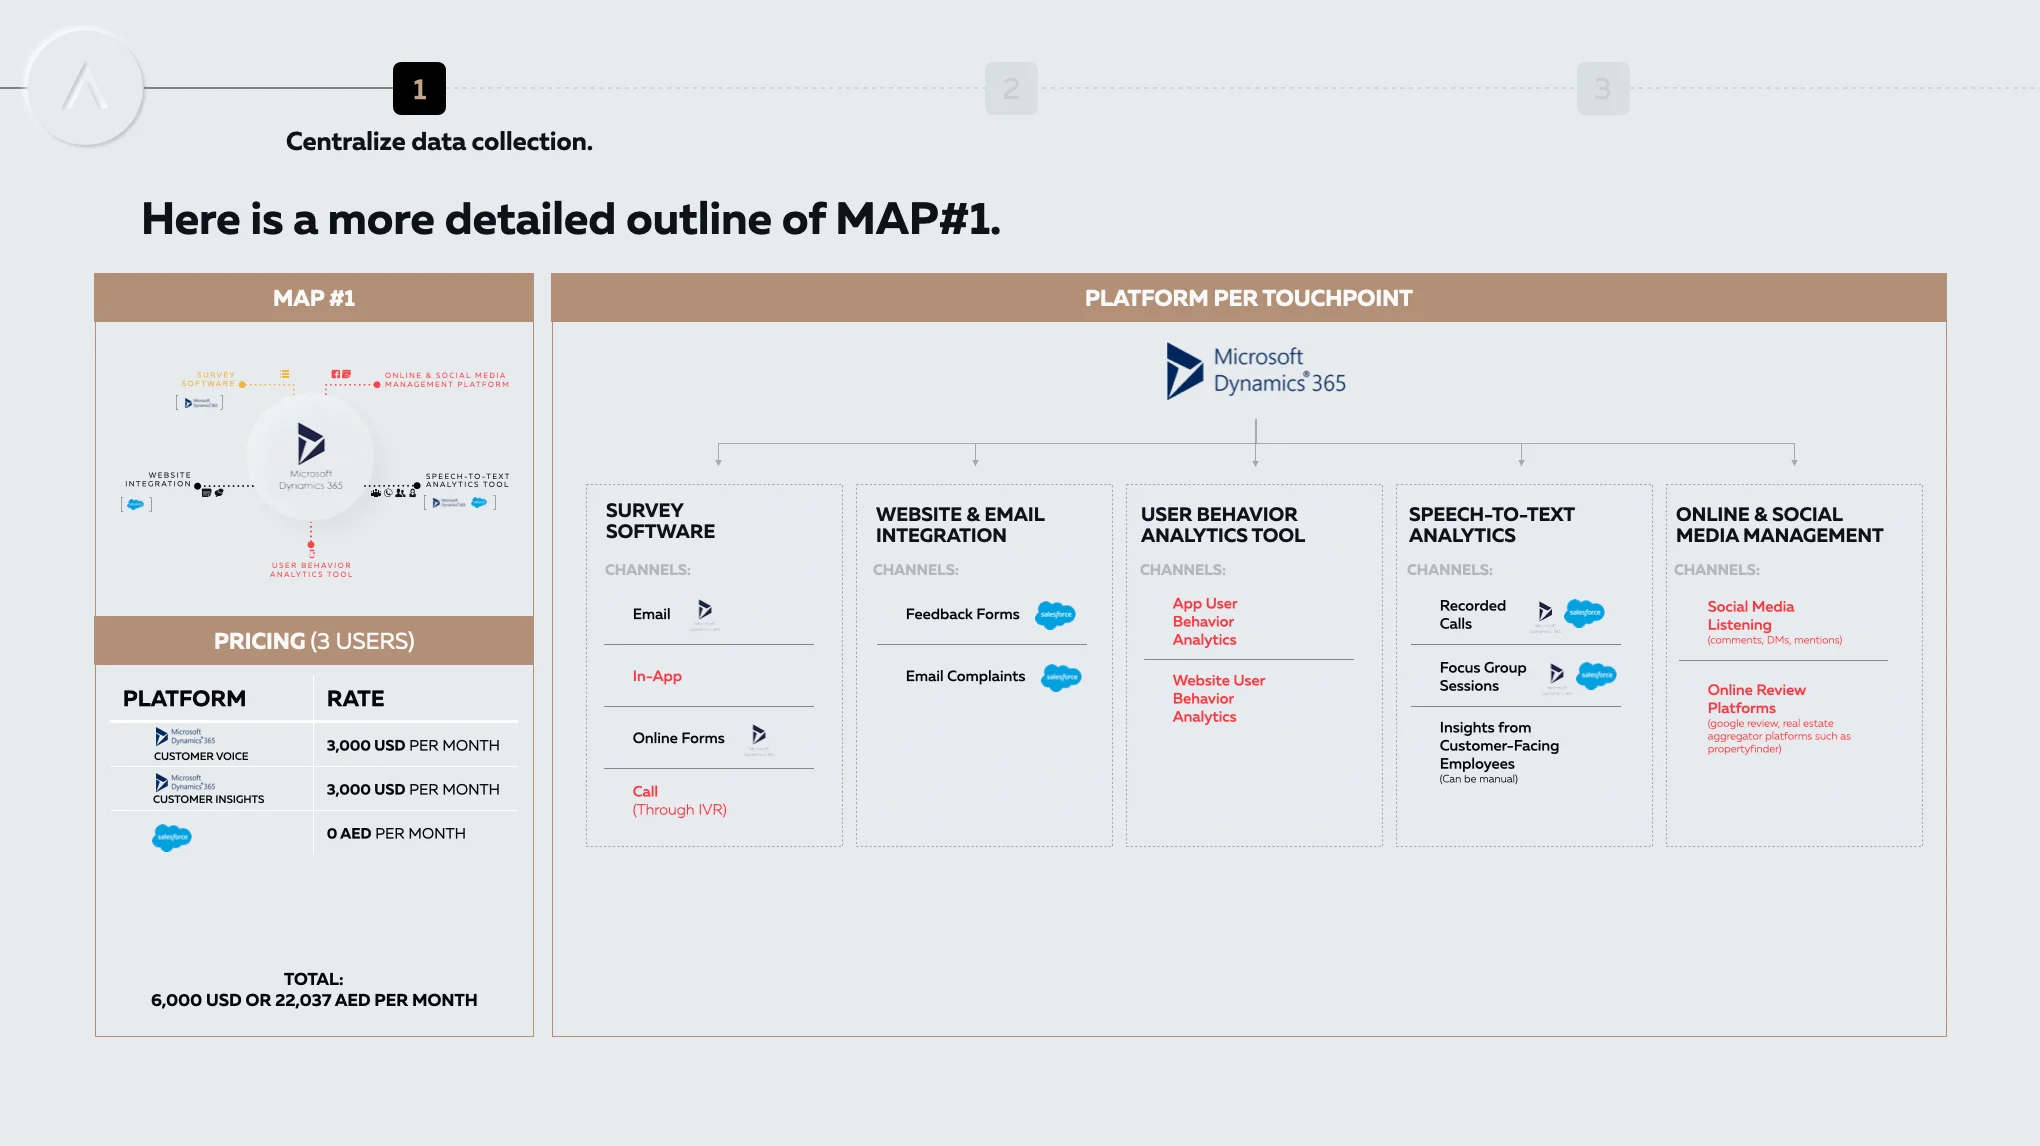Click the Email Complaints label
The height and width of the screenshot is (1146, 2040).
tap(965, 676)
